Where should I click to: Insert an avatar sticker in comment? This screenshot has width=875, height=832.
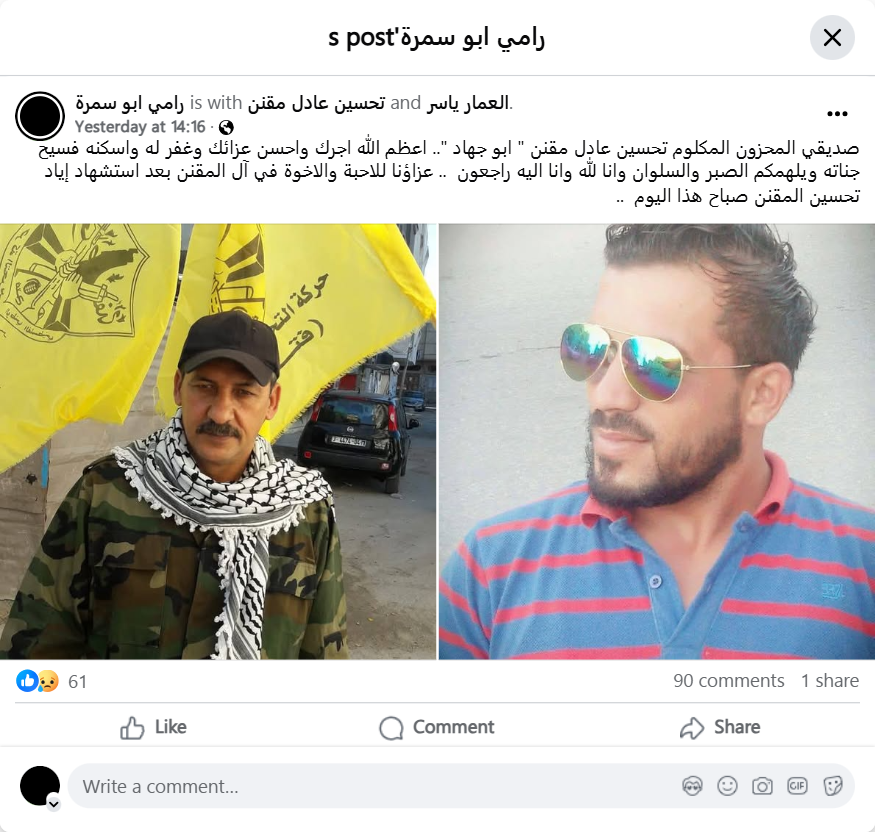693,786
